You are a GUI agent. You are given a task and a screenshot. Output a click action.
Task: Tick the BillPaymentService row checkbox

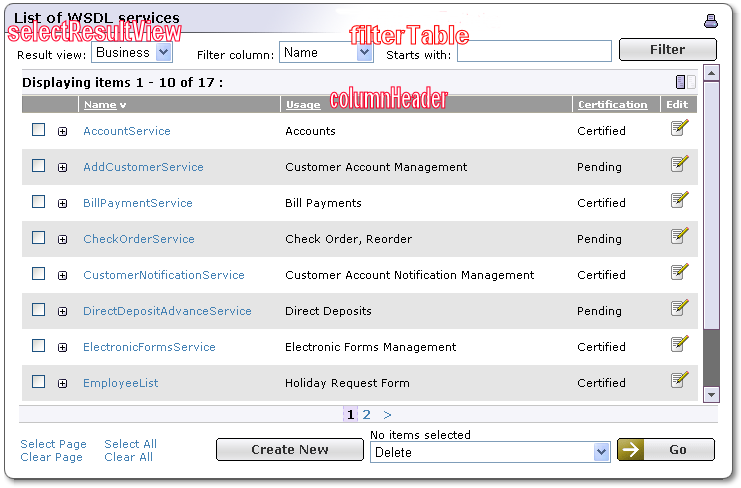(x=38, y=202)
